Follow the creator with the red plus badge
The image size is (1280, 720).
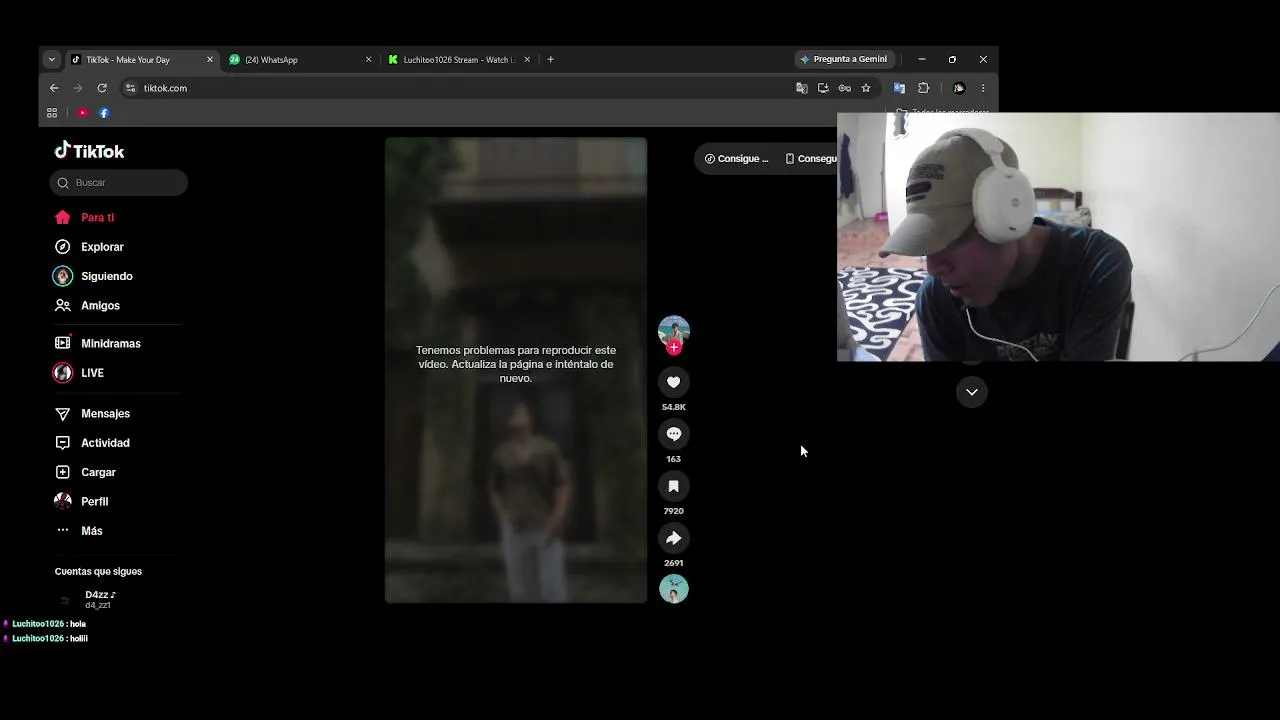674,348
